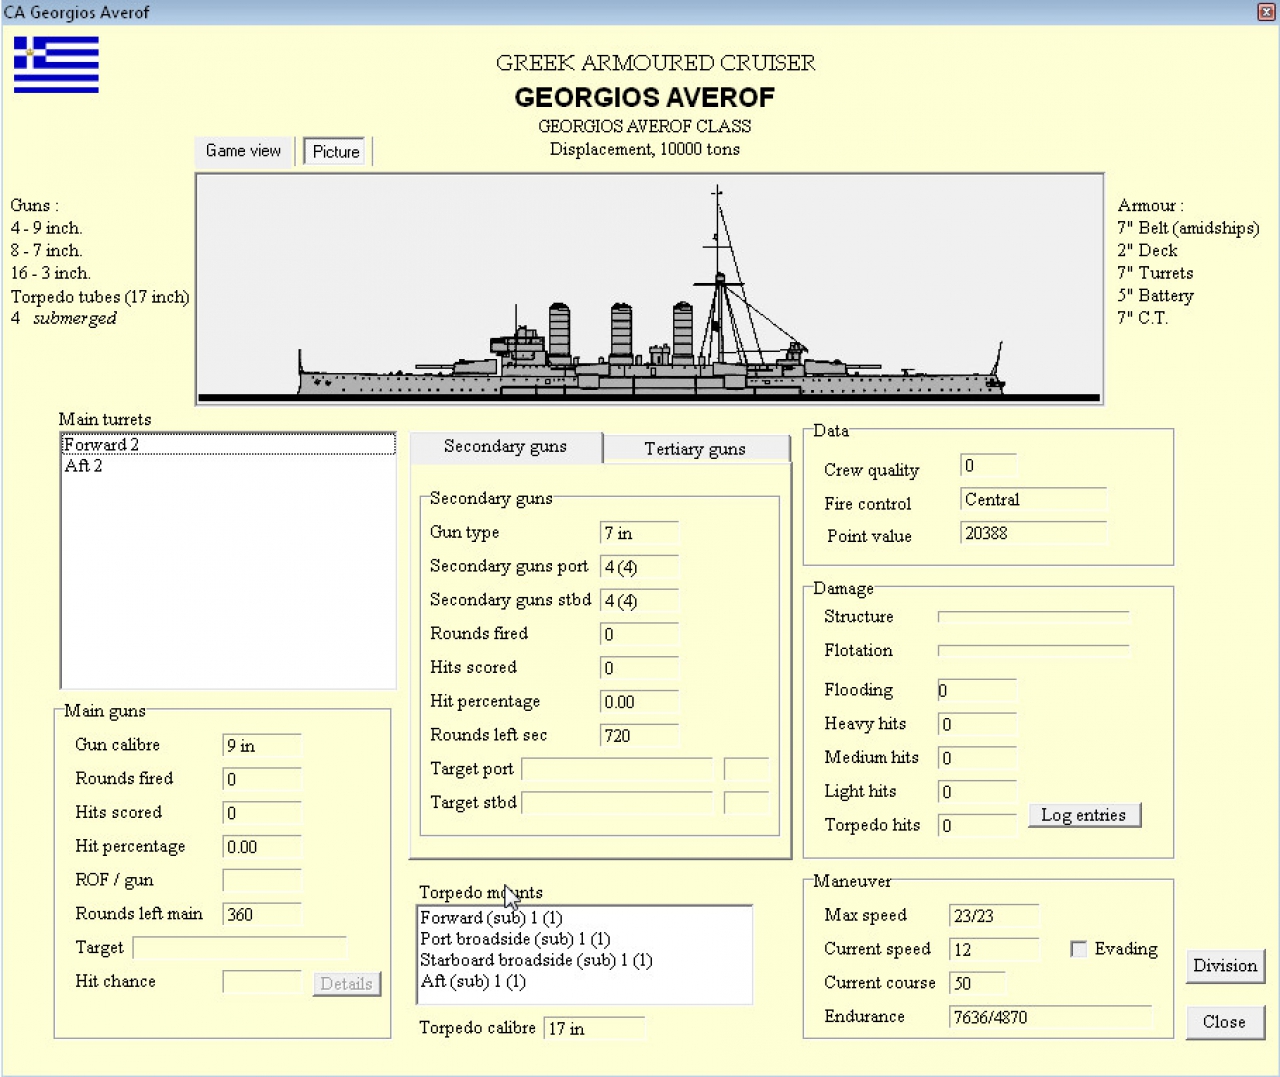
Task: Click the Current speed field
Action: (x=993, y=950)
